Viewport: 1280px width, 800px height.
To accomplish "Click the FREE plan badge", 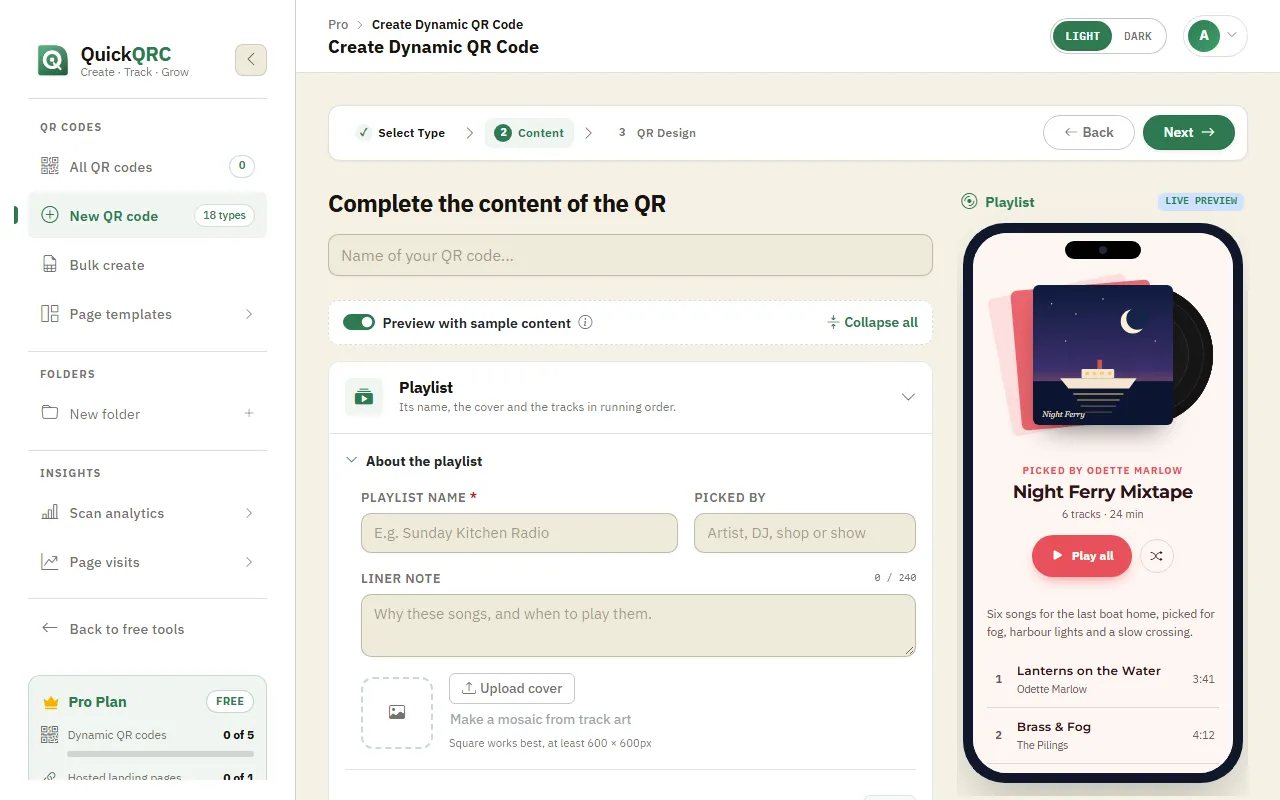I will pos(230,701).
